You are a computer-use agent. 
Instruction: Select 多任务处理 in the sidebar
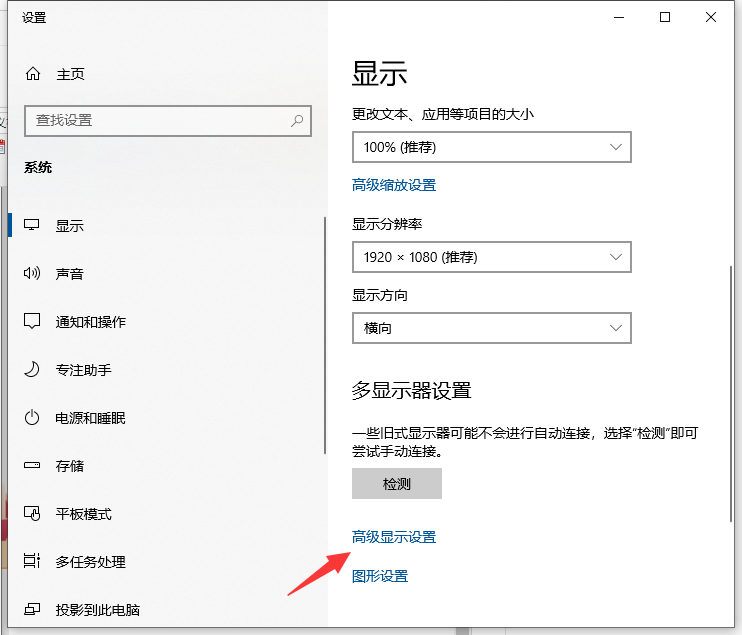click(90, 562)
